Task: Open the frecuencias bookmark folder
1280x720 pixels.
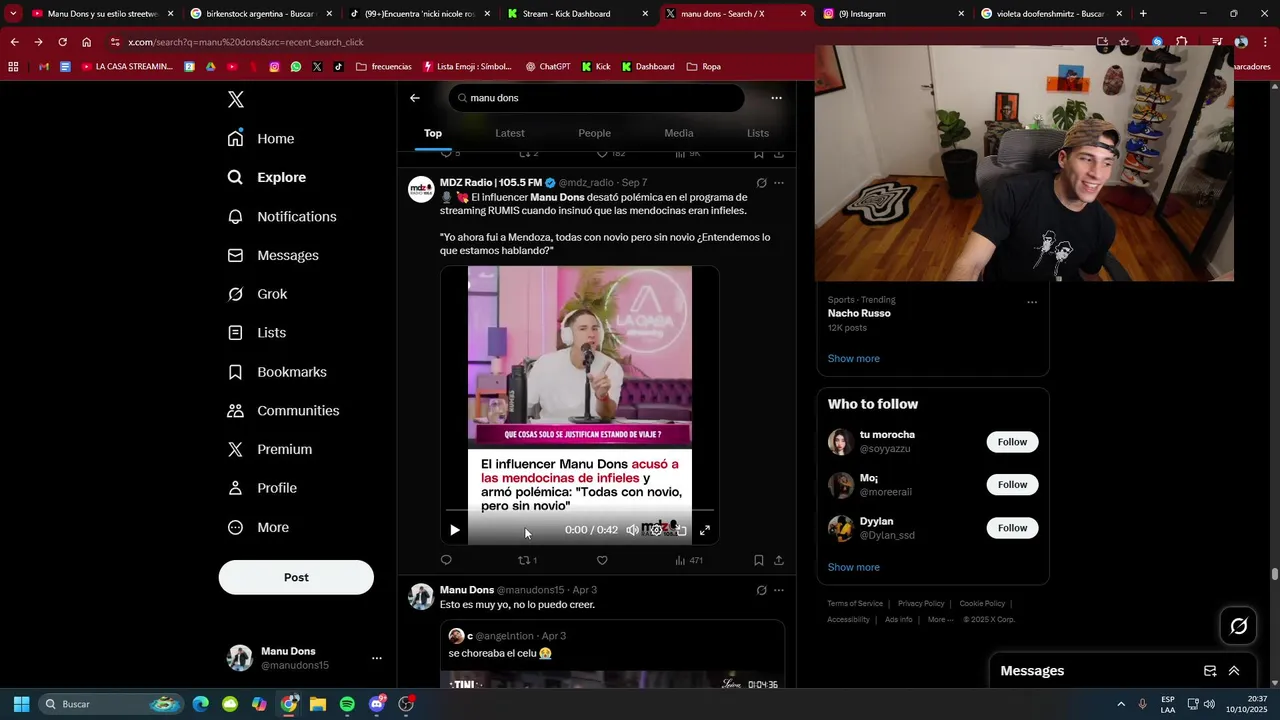Action: click(383, 67)
